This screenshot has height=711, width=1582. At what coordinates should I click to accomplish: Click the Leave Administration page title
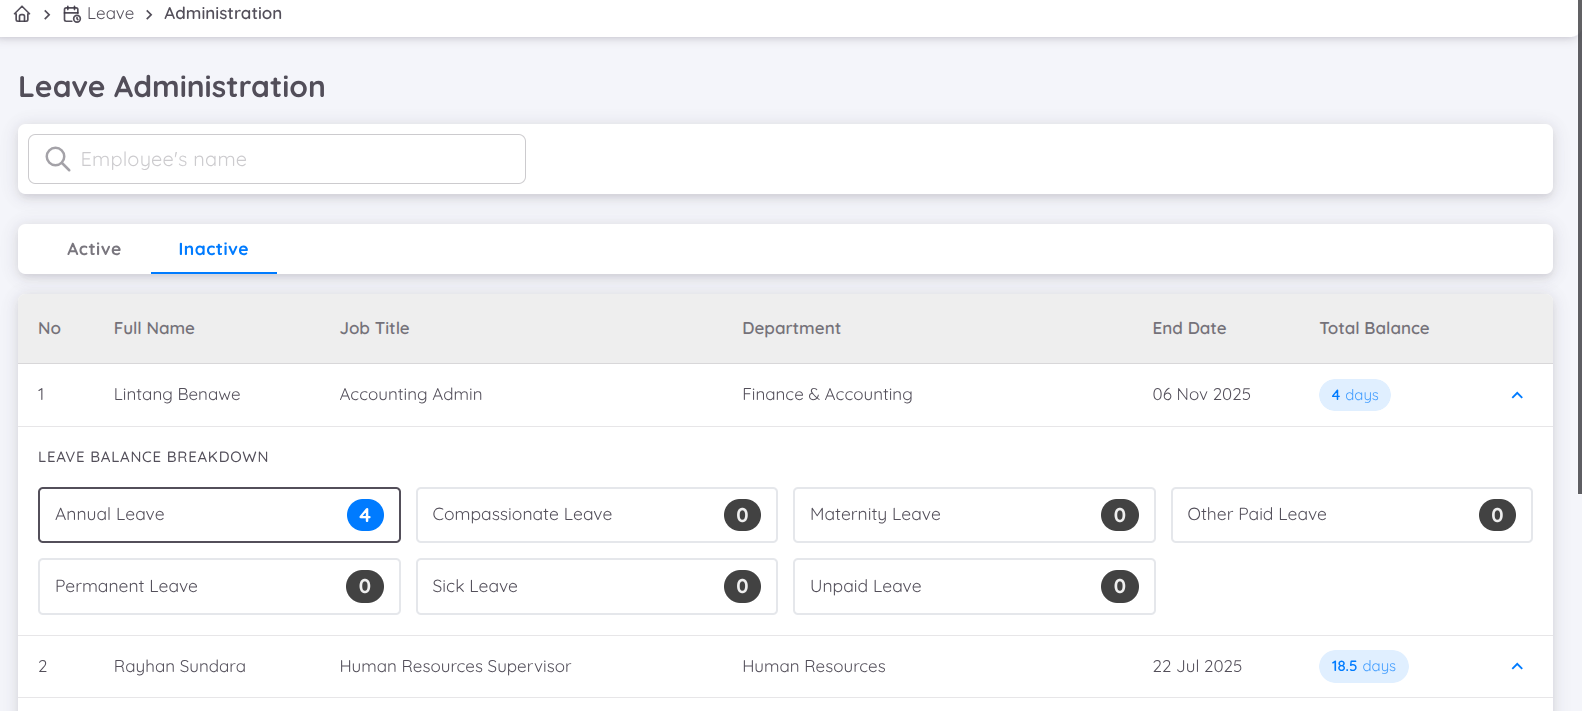point(172,87)
